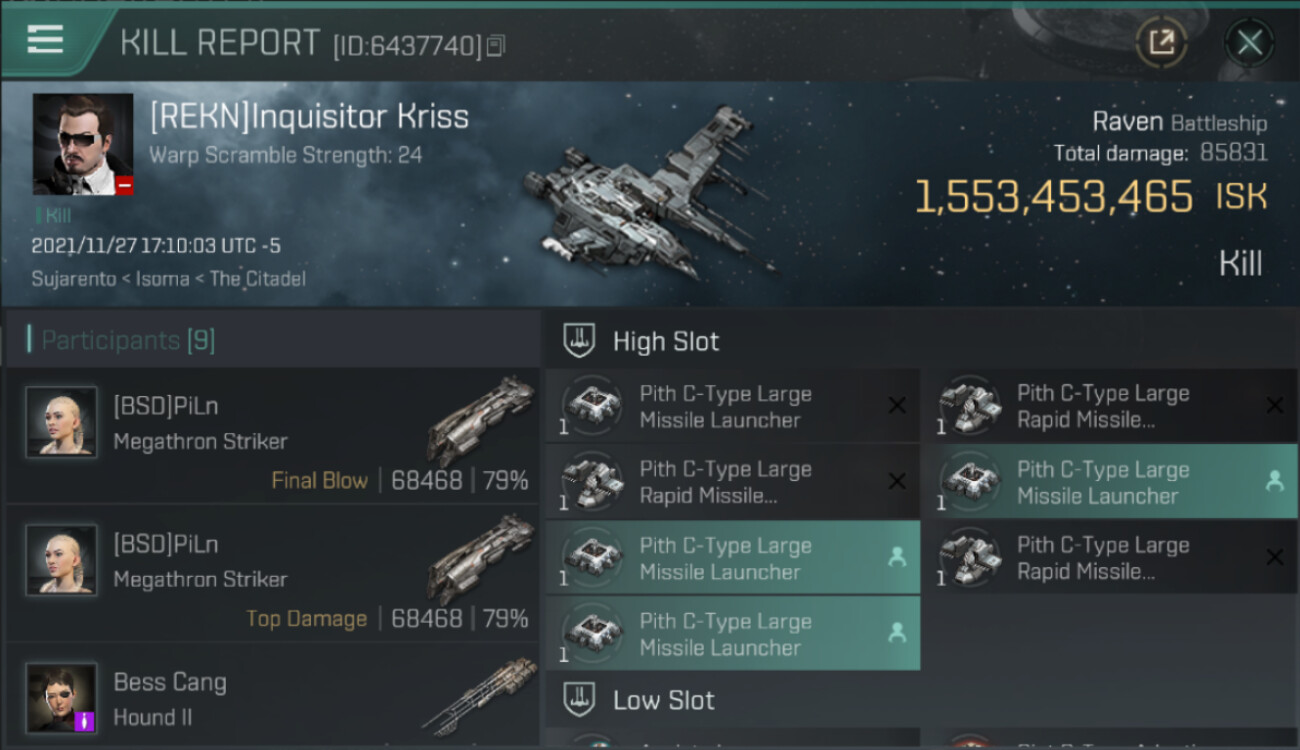Click X on first Large Missile Launcher

(897, 405)
